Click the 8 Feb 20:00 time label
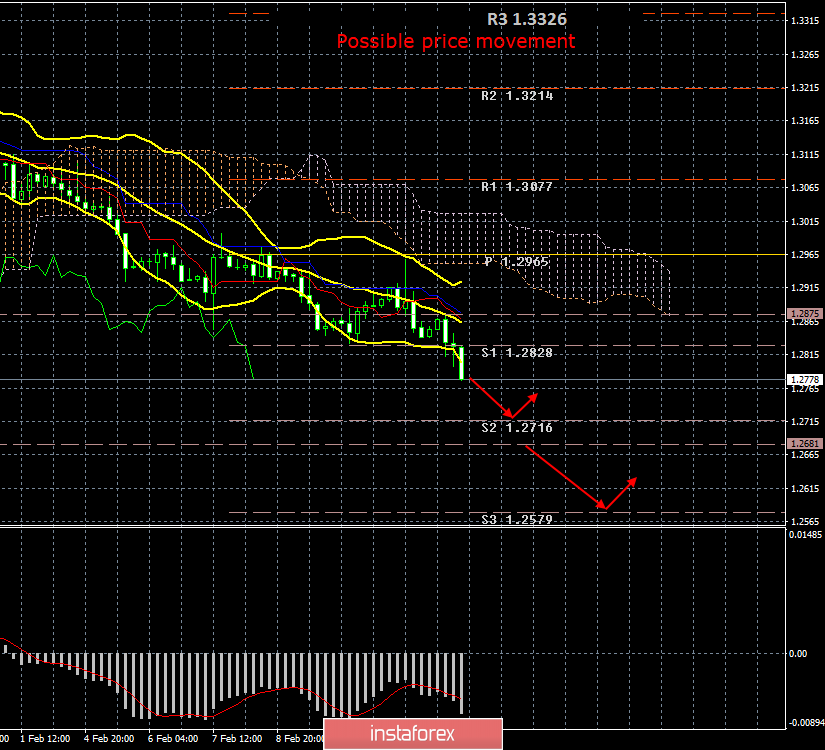 click(x=300, y=738)
